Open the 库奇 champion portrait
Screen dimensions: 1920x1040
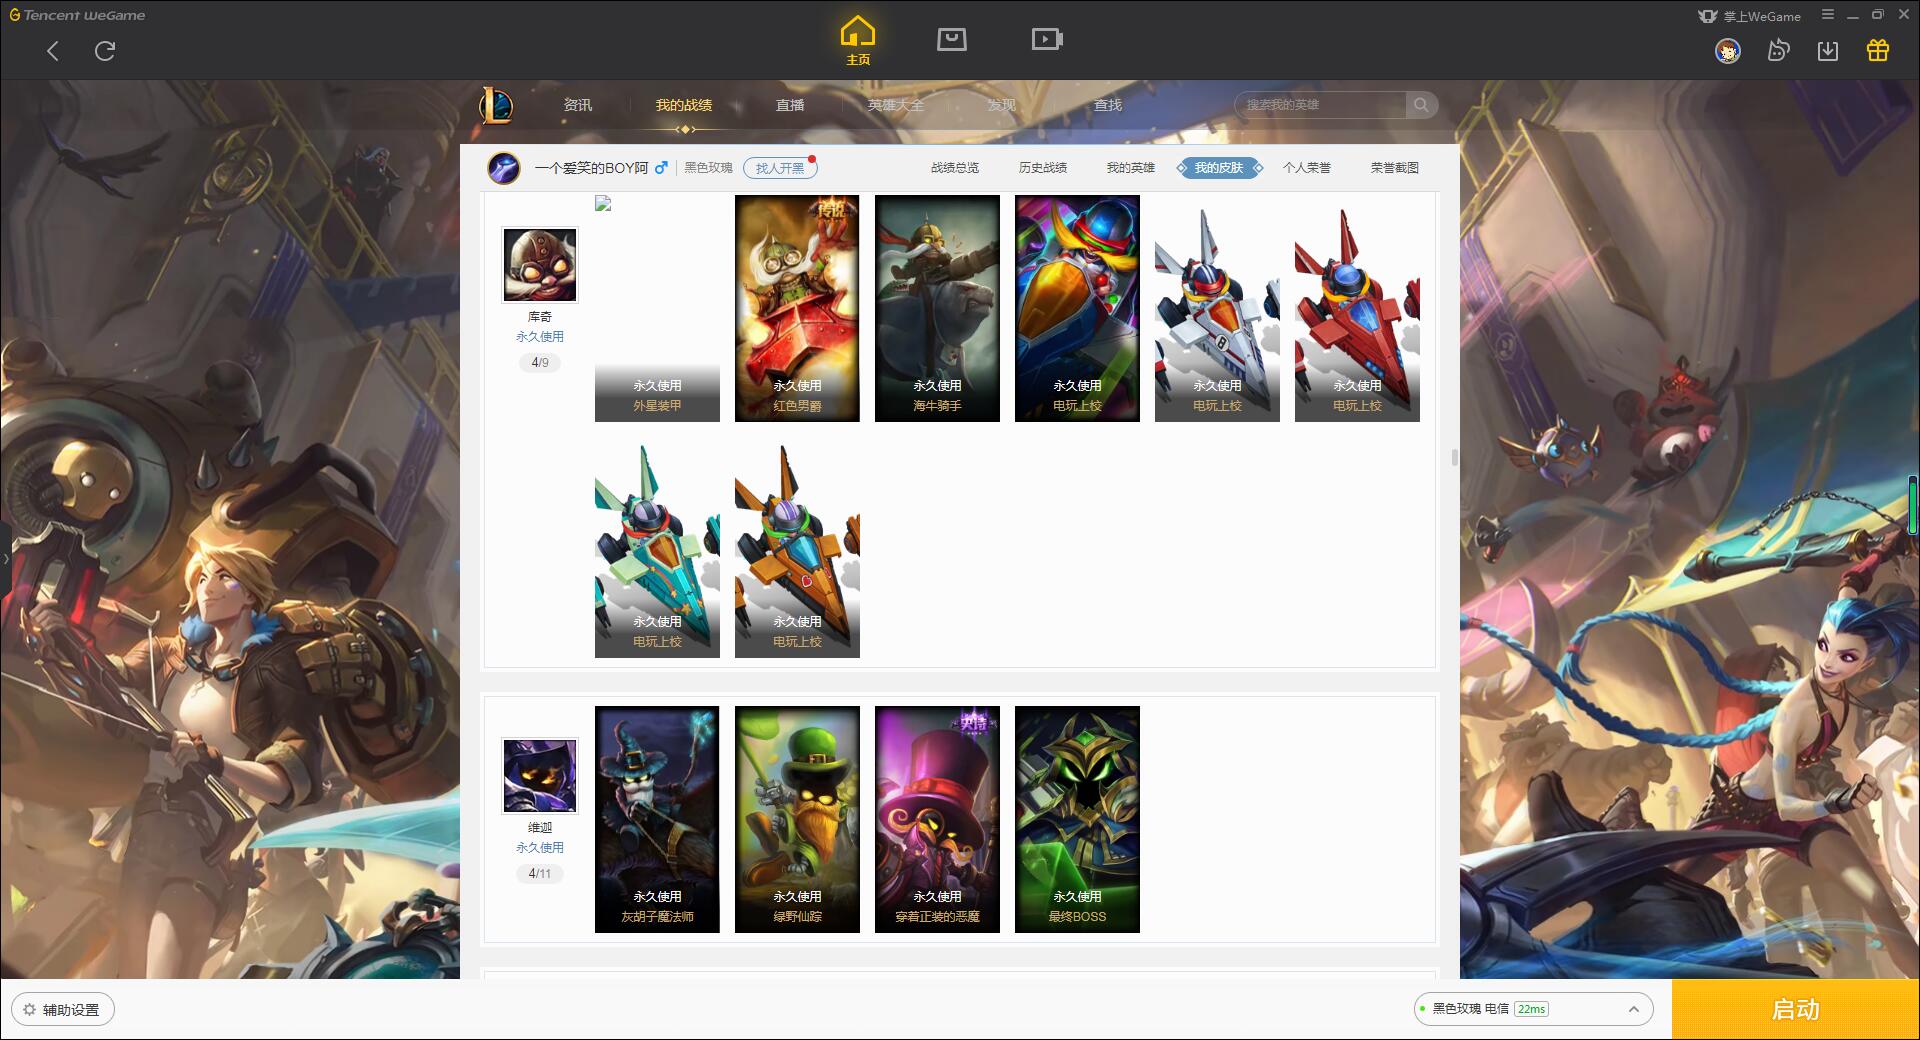[540, 265]
